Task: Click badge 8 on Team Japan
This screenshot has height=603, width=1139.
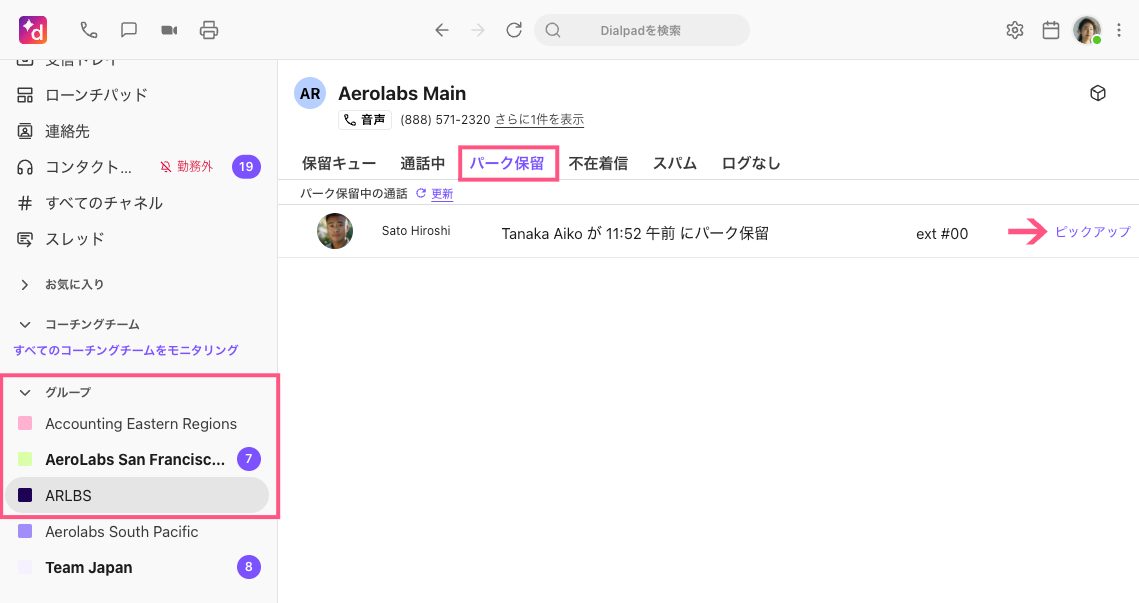Action: click(x=248, y=567)
